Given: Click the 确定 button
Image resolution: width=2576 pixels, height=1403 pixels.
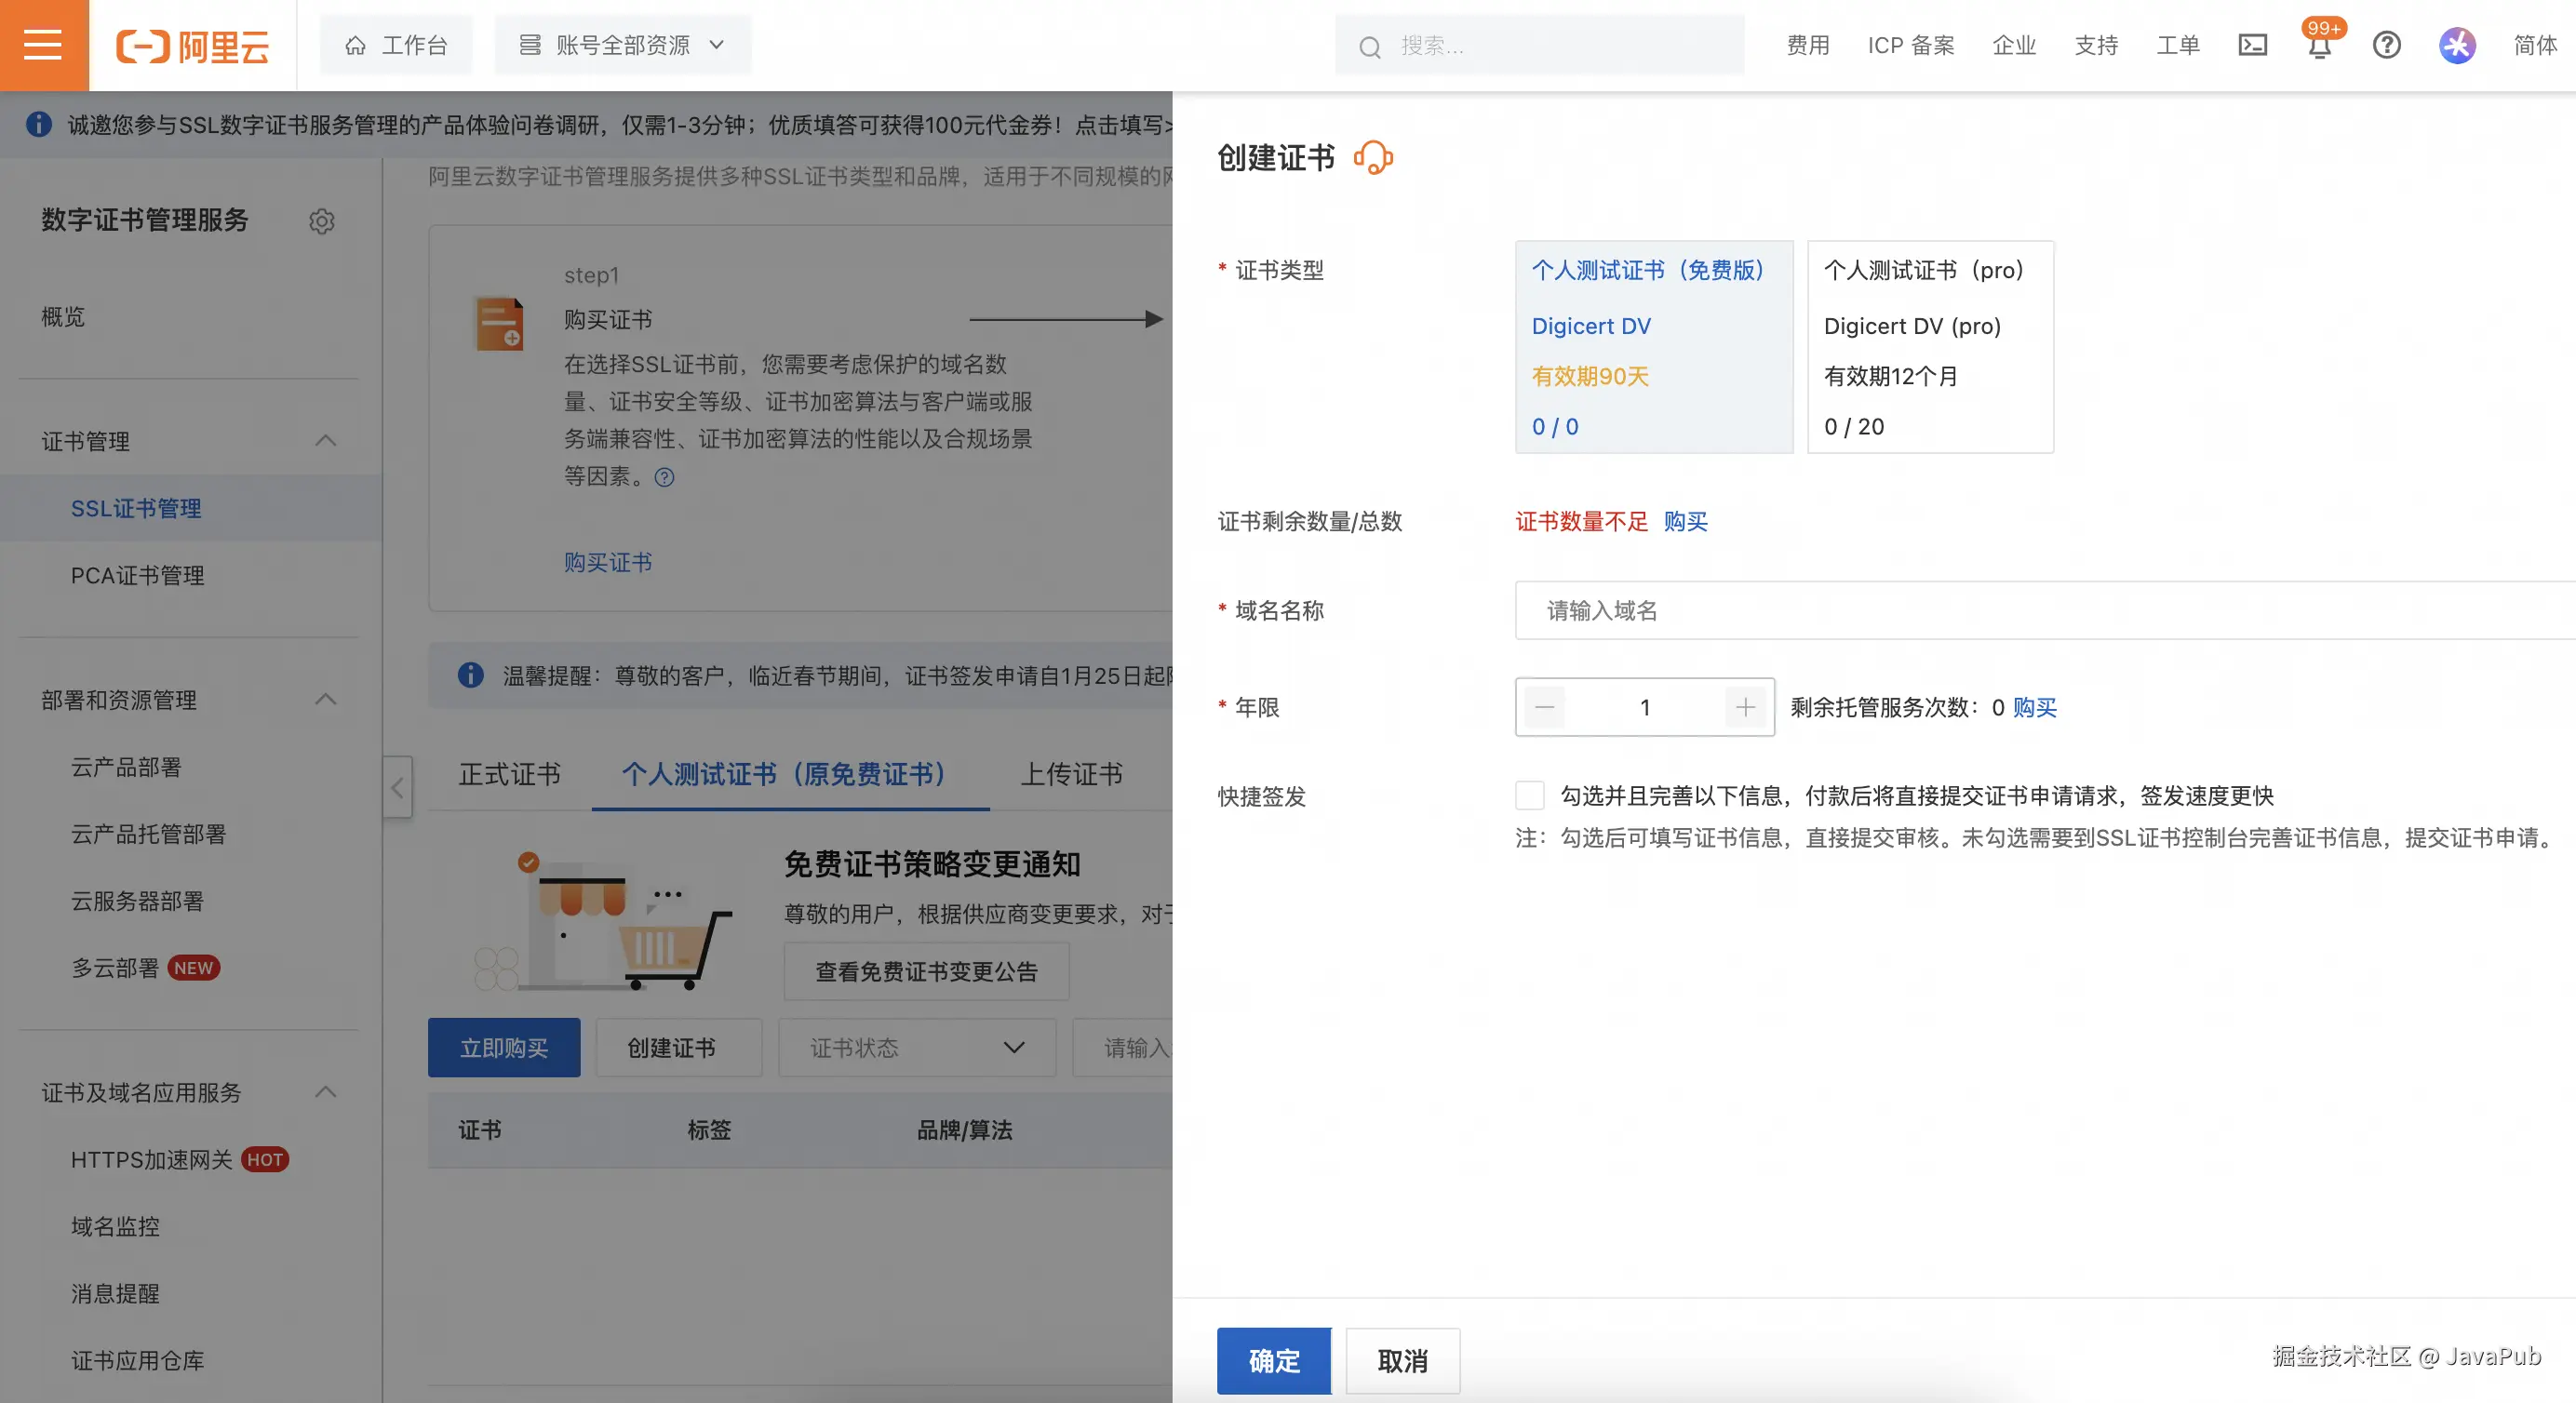Looking at the screenshot, I should point(1273,1360).
